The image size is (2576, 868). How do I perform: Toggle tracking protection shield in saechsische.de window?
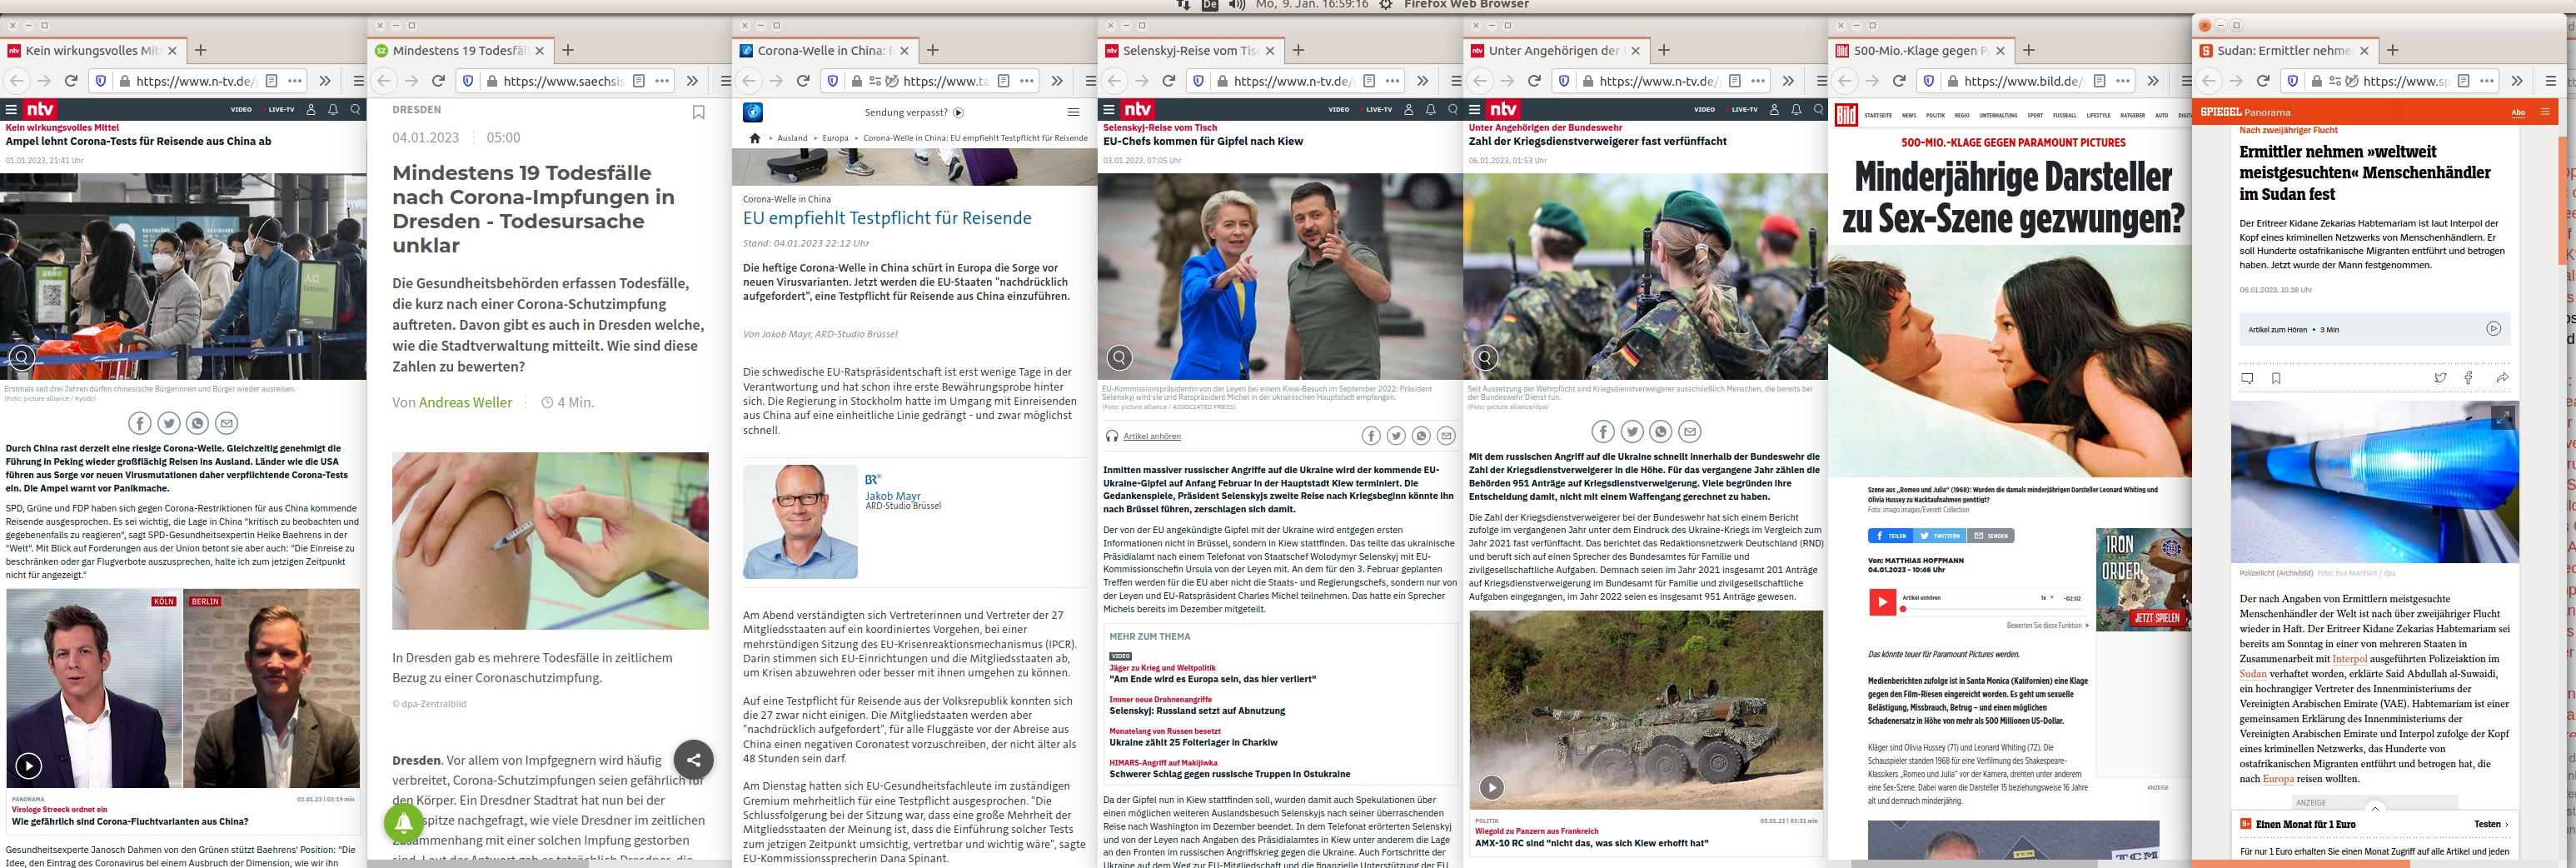tap(467, 81)
